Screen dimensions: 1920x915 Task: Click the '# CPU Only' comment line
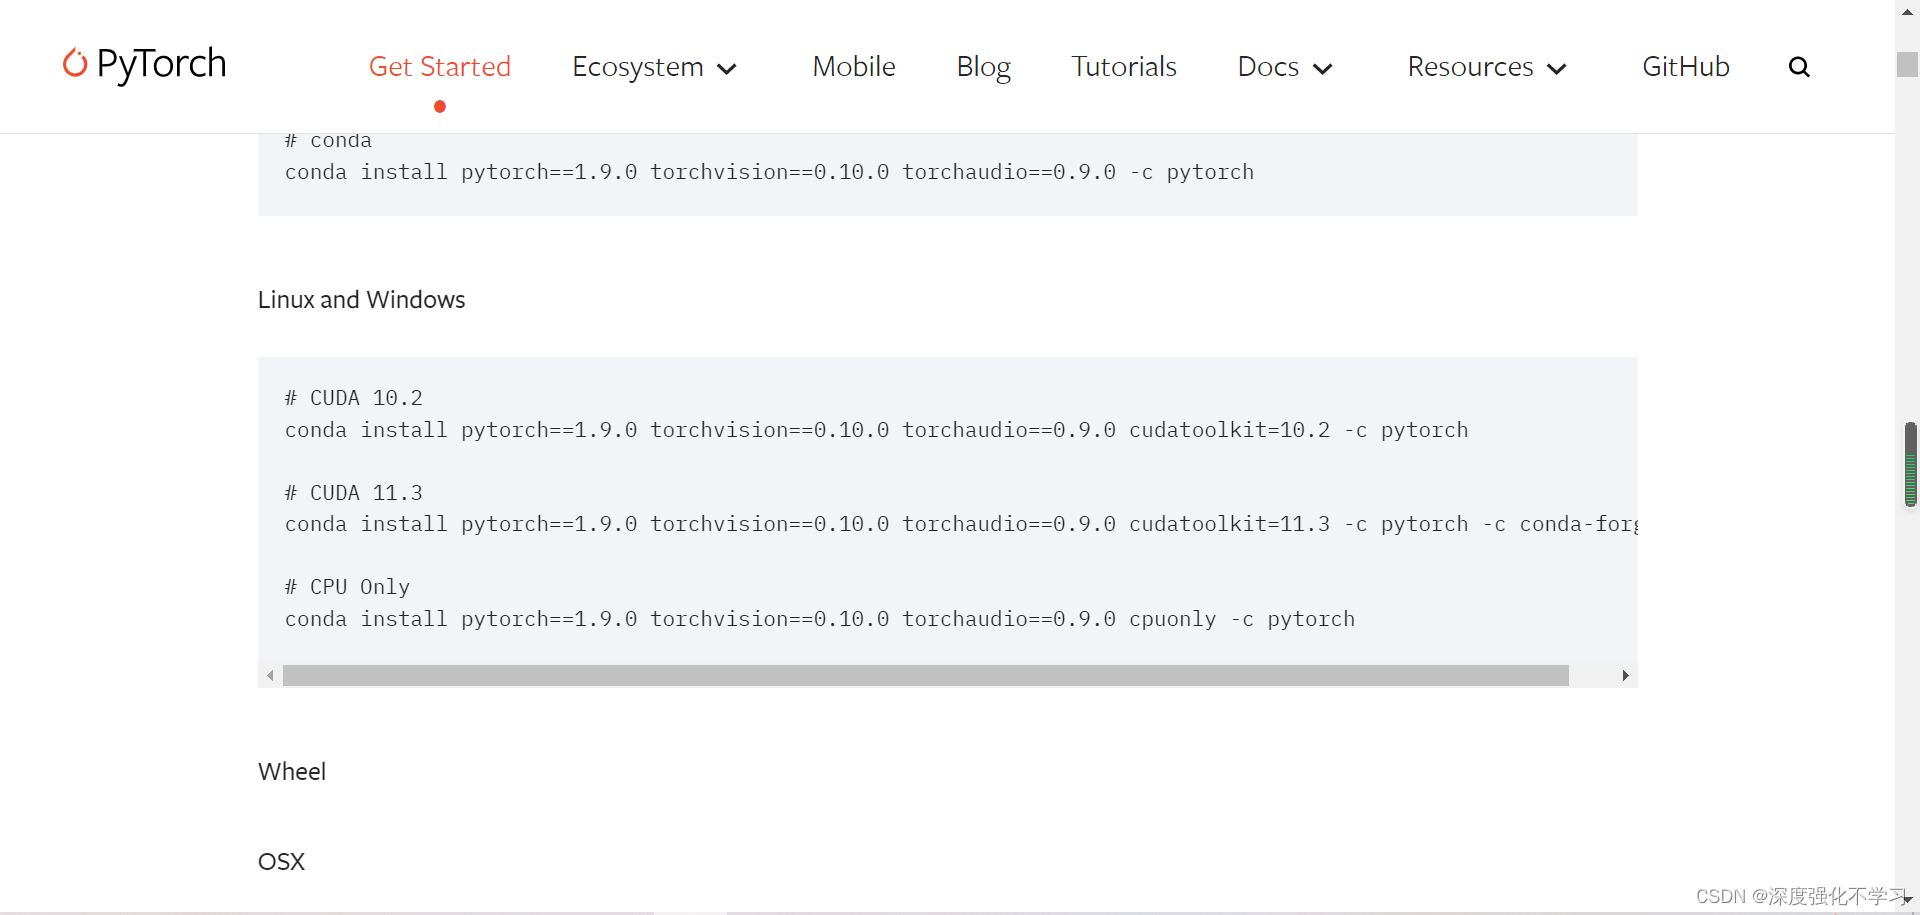tap(348, 587)
